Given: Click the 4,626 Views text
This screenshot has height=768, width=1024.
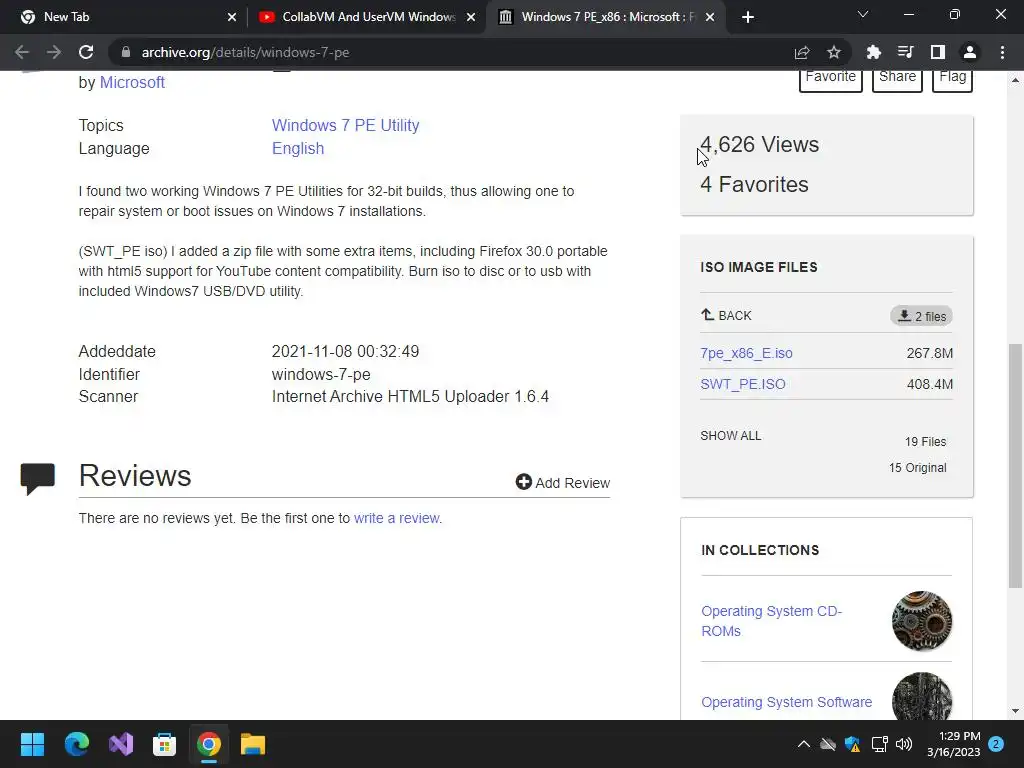Looking at the screenshot, I should pyautogui.click(x=760, y=144).
